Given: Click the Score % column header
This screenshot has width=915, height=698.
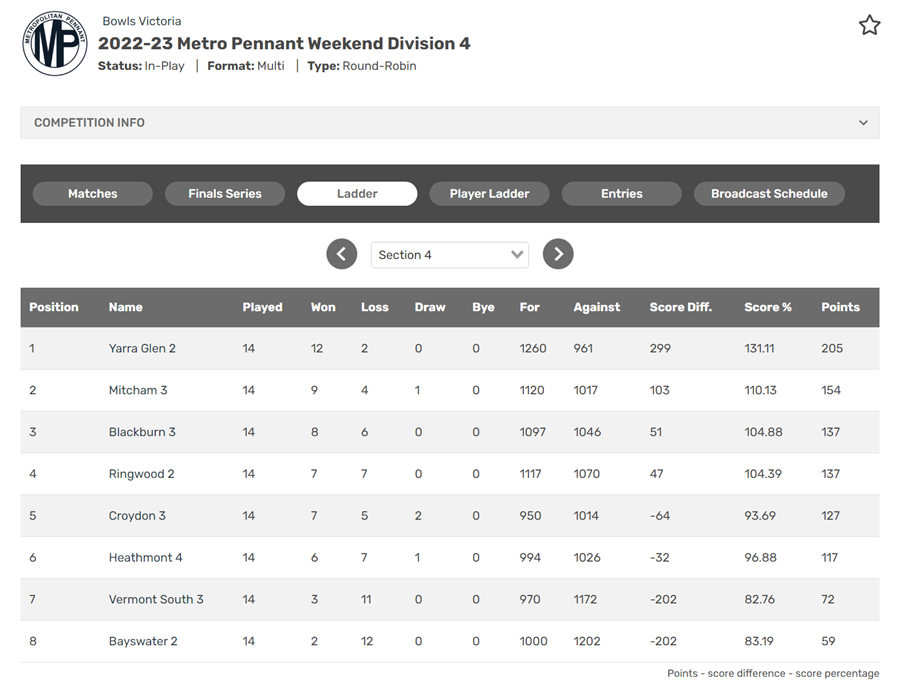Looking at the screenshot, I should coord(767,307).
